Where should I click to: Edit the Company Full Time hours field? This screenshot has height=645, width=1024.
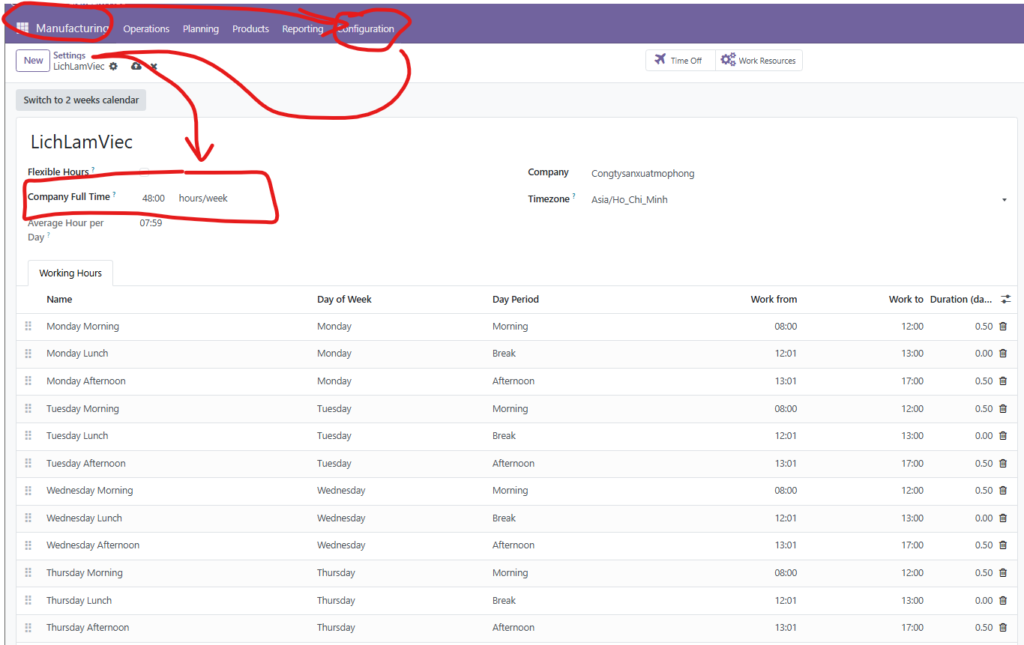(x=154, y=198)
